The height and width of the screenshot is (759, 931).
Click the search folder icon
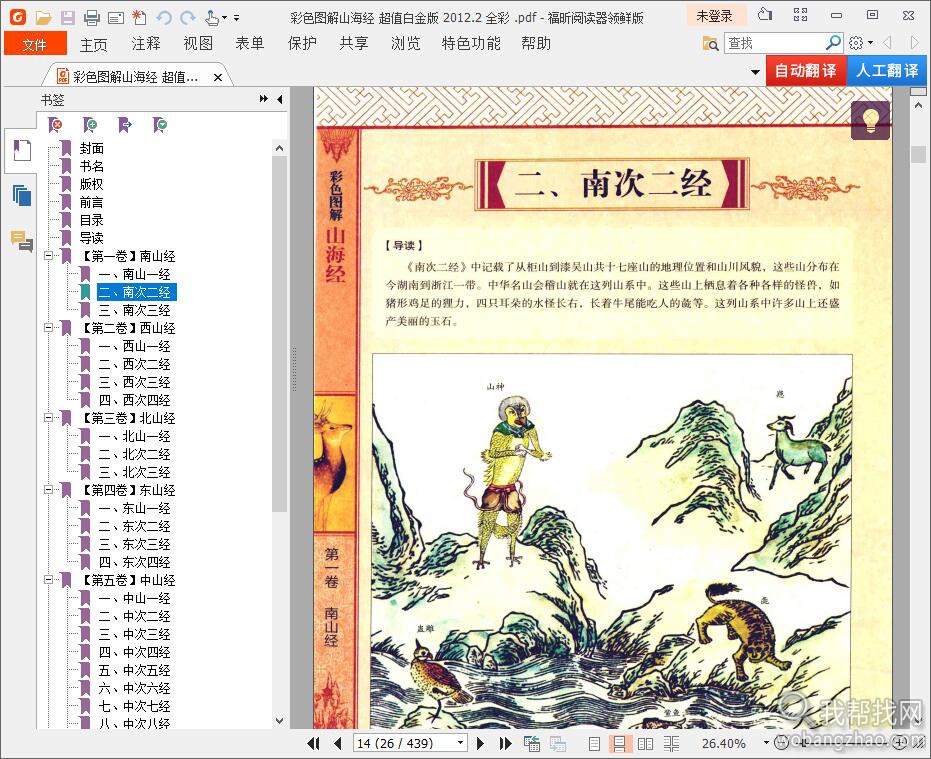pos(710,43)
